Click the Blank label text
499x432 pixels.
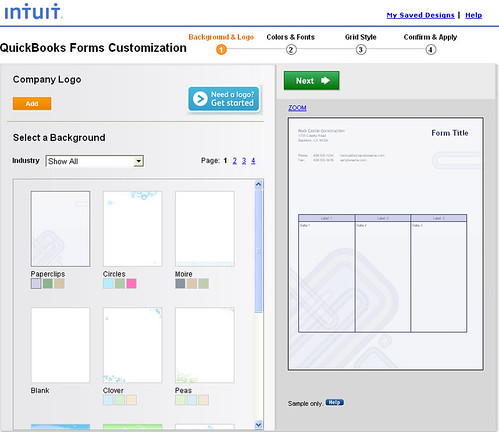coord(40,390)
